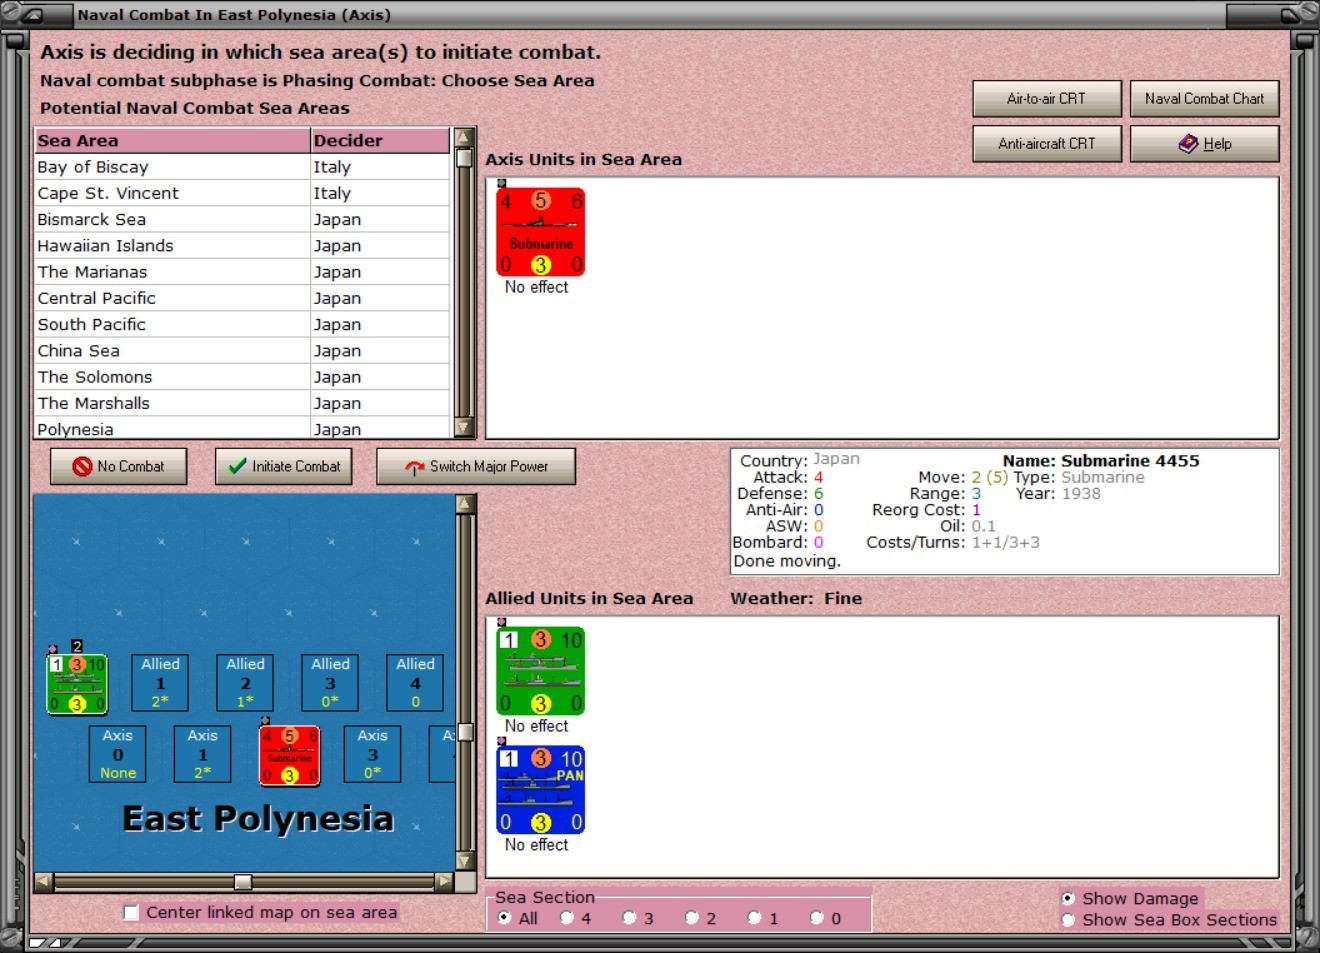
Task: Open the Air-to-air CRT chart
Action: 1047,99
